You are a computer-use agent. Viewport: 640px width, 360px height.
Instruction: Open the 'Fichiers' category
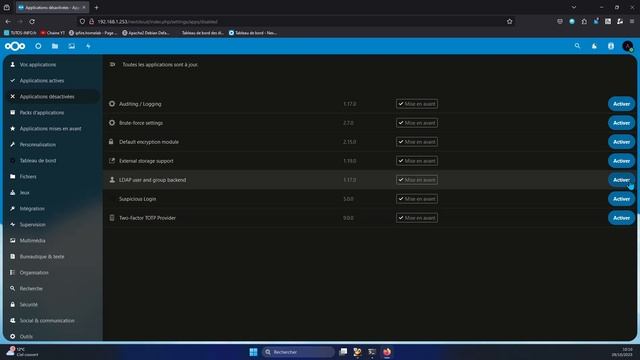(x=52, y=176)
